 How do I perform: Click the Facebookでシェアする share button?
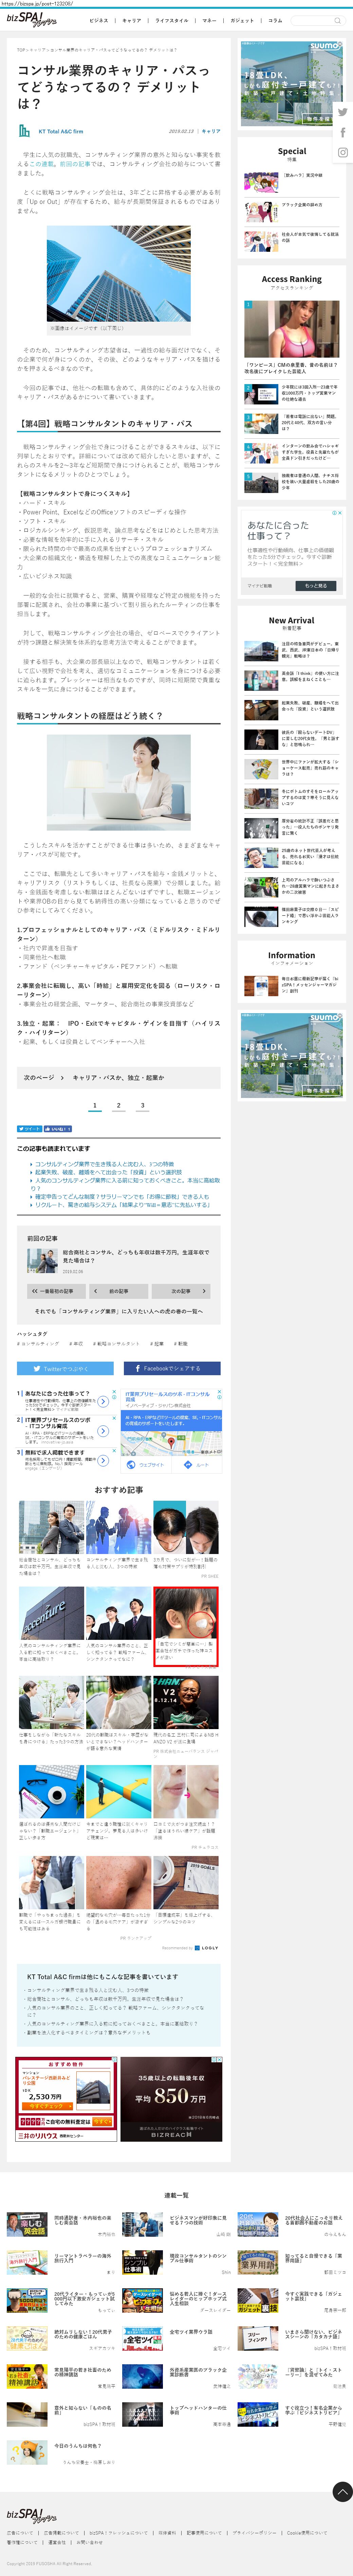[172, 1368]
